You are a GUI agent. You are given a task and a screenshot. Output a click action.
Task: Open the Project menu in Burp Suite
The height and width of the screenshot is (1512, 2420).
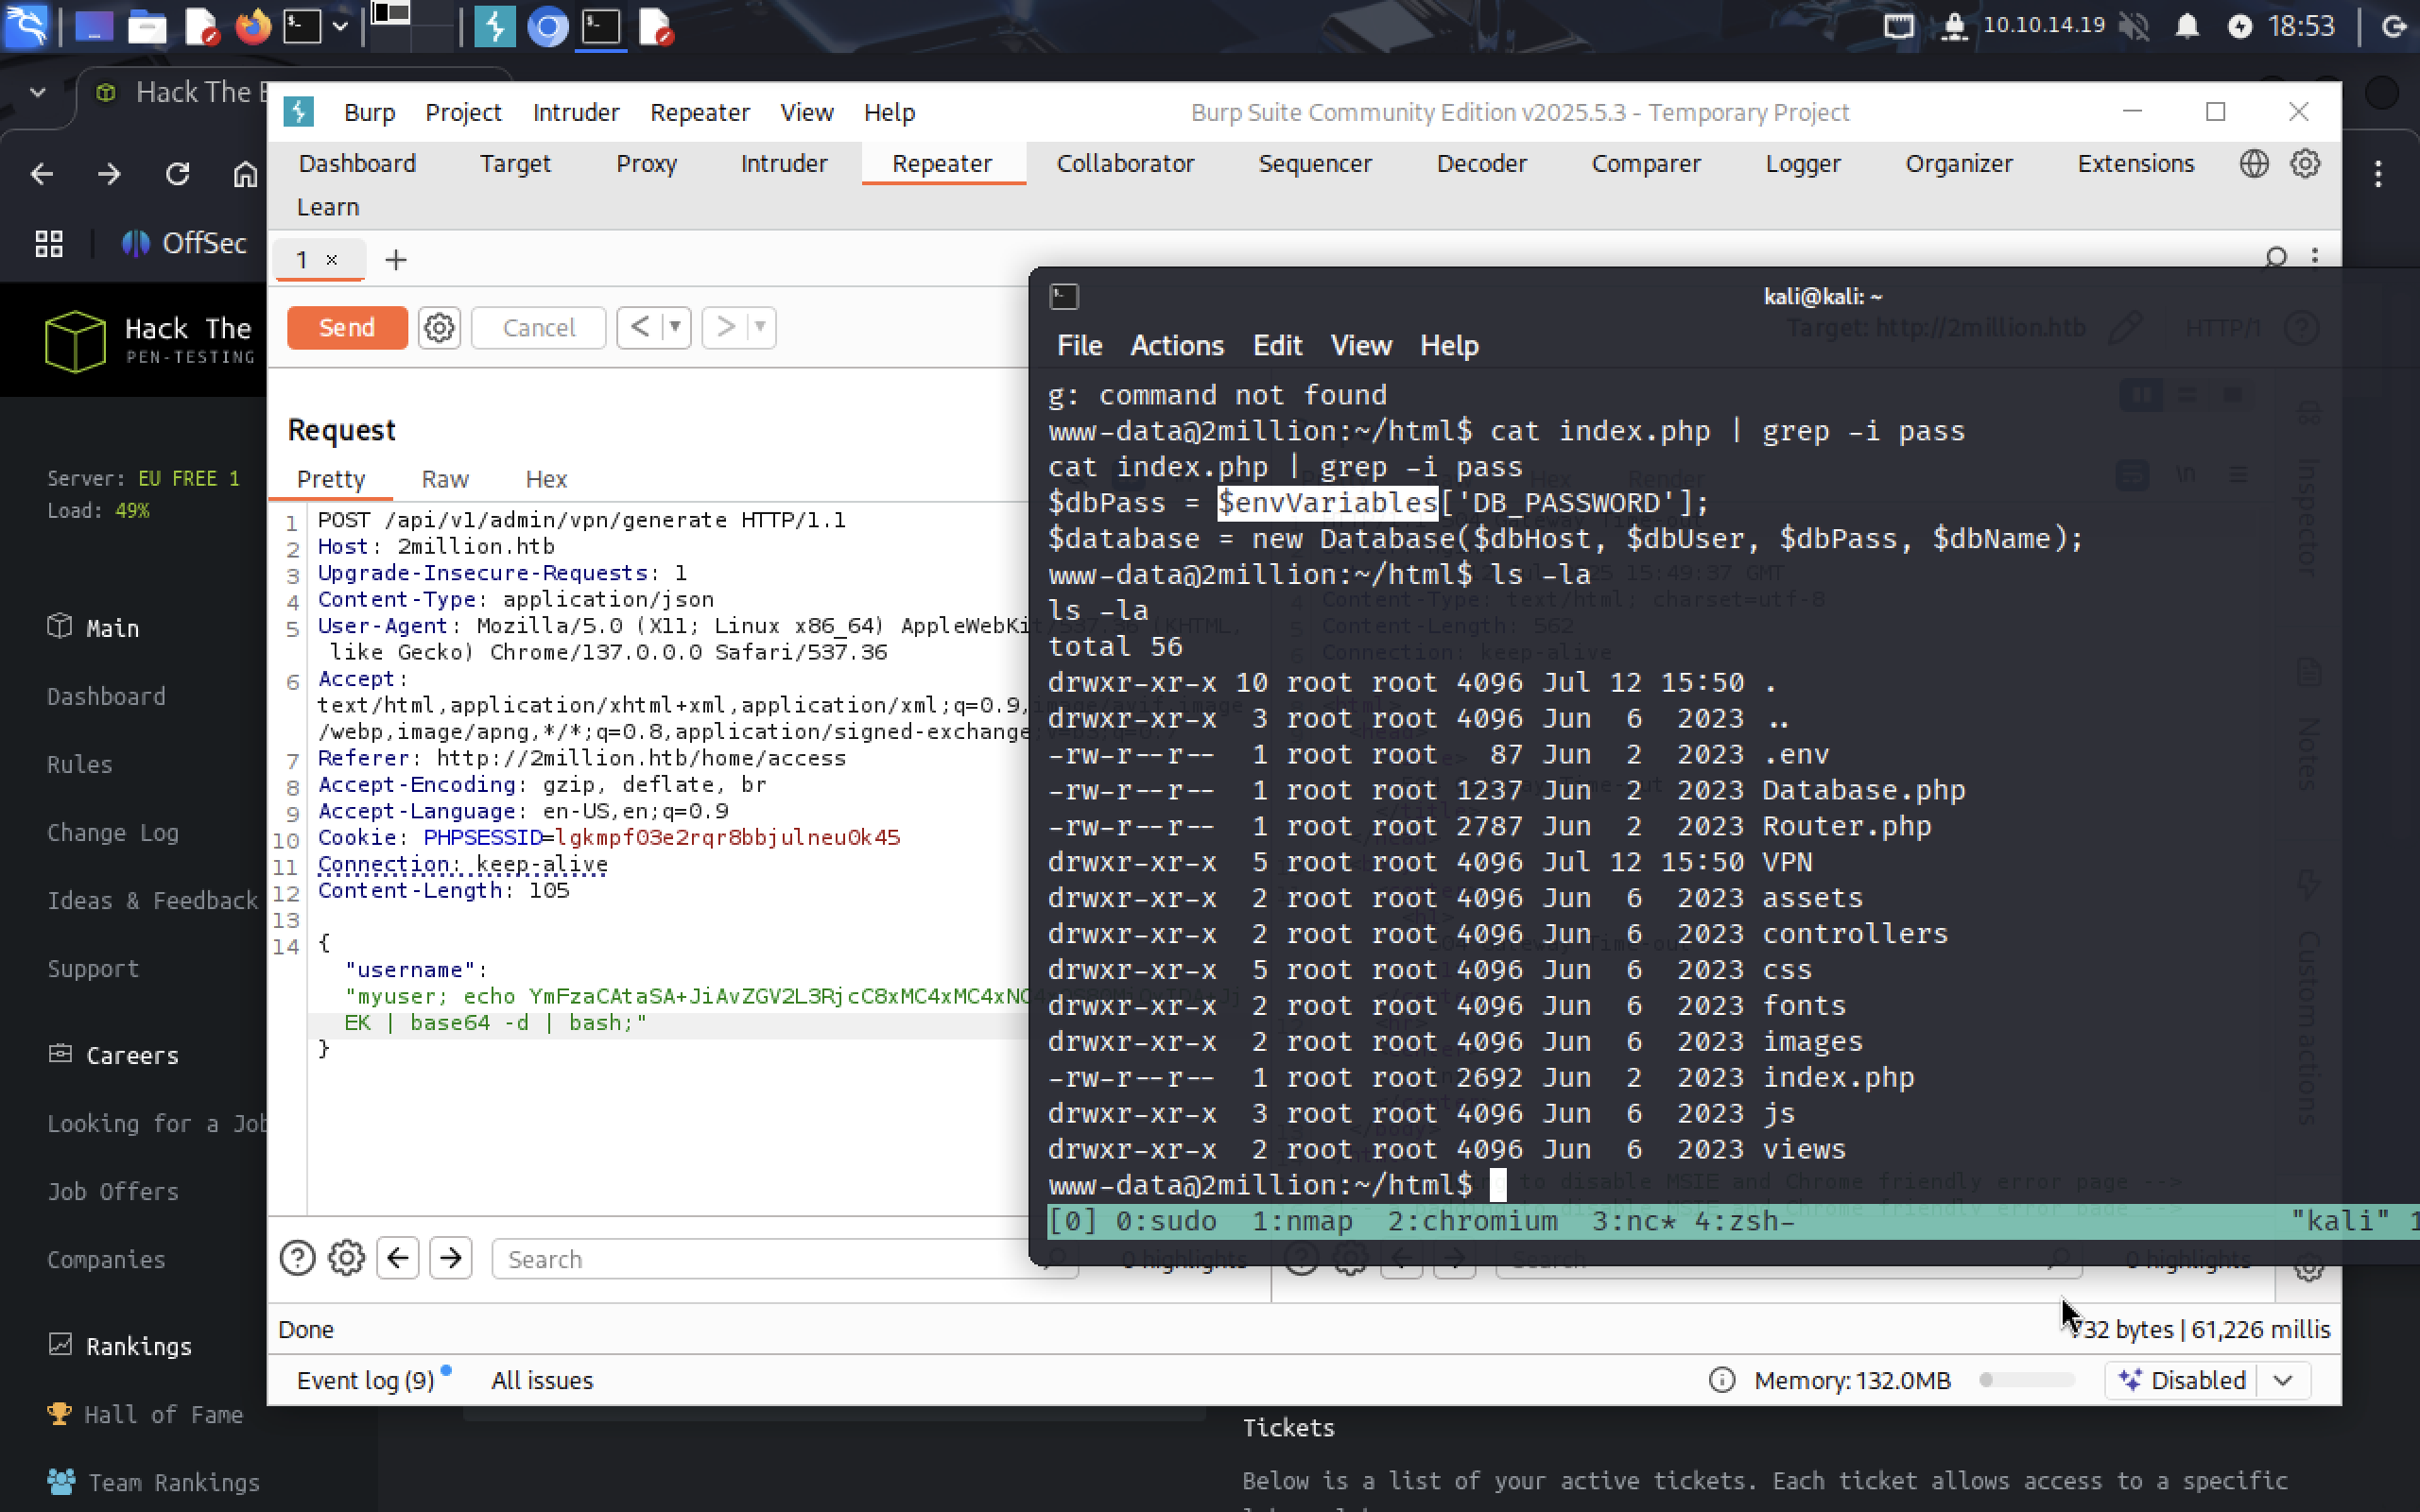463,112
